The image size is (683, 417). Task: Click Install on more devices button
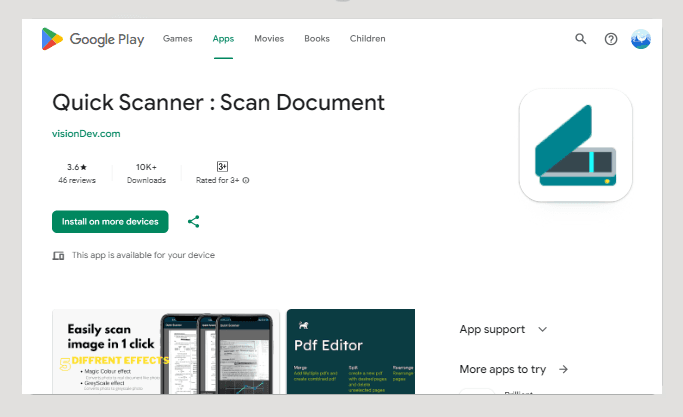click(x=110, y=222)
